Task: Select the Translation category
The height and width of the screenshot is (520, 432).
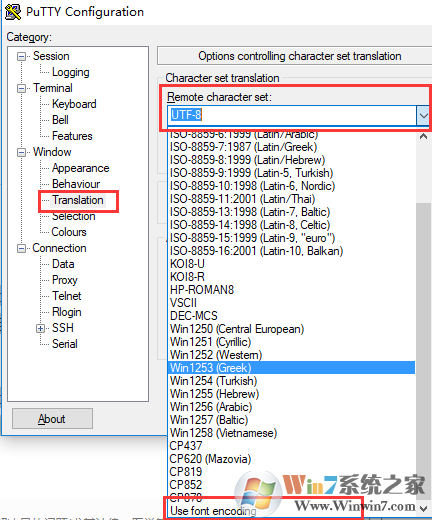Action: 78,200
